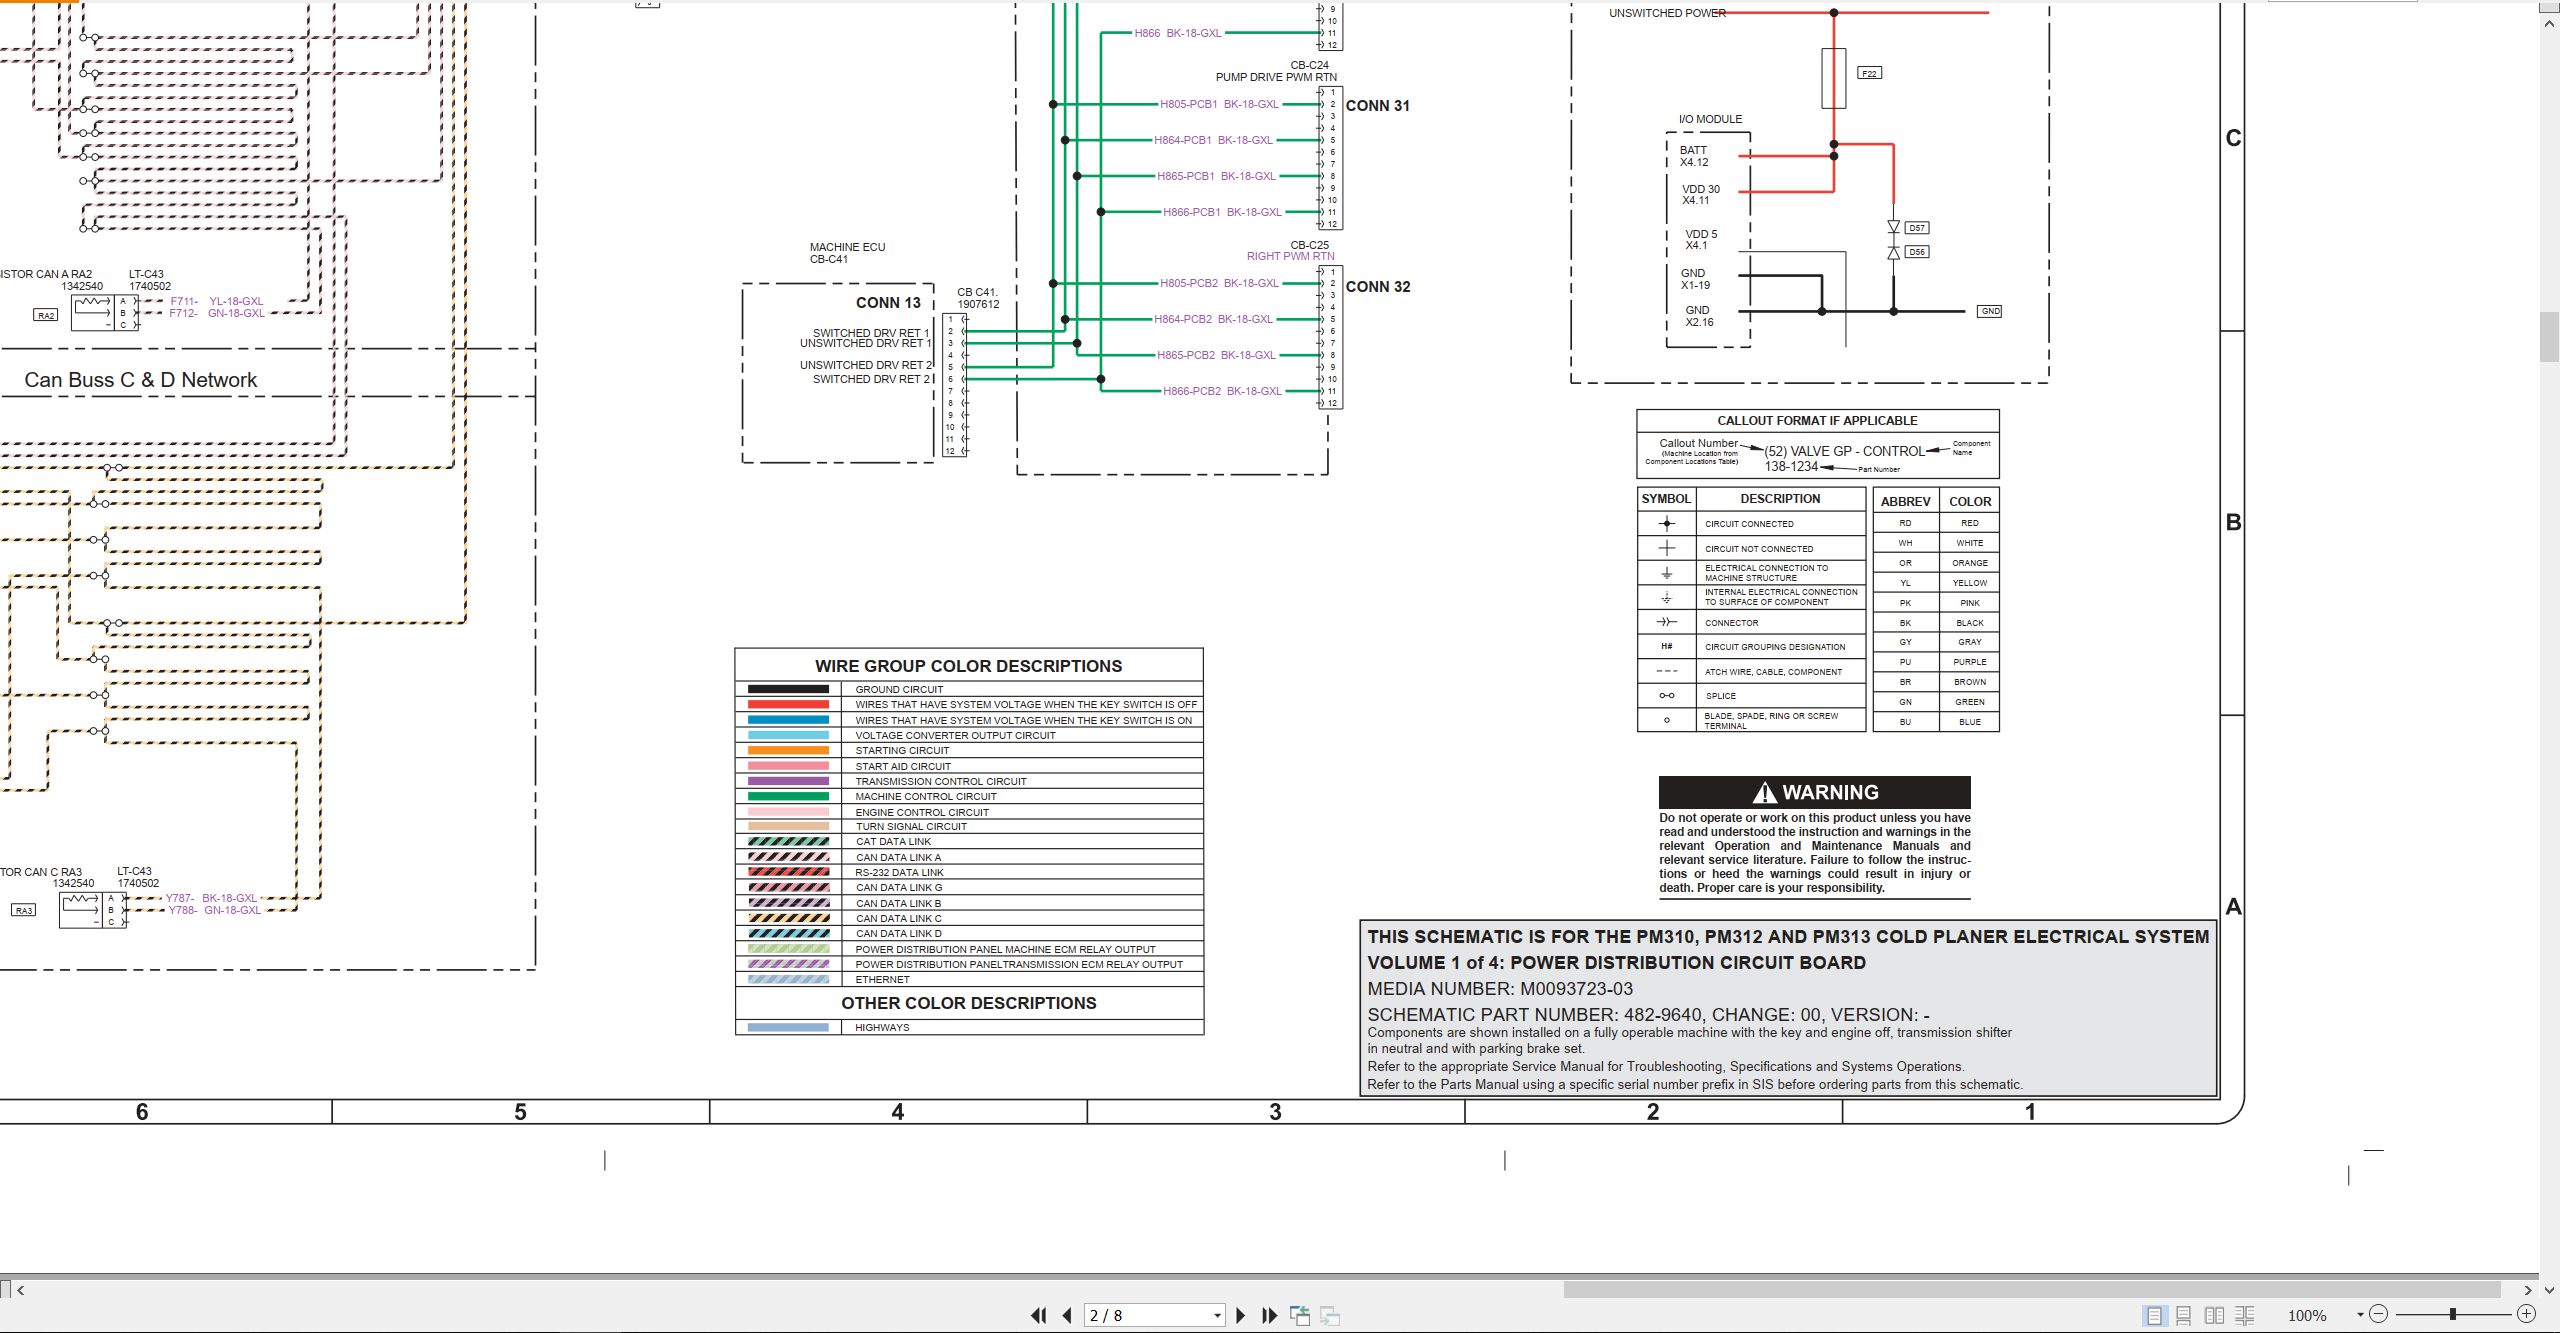Click the 100% zoom value
The height and width of the screenshot is (1333, 2560).
click(2307, 1316)
